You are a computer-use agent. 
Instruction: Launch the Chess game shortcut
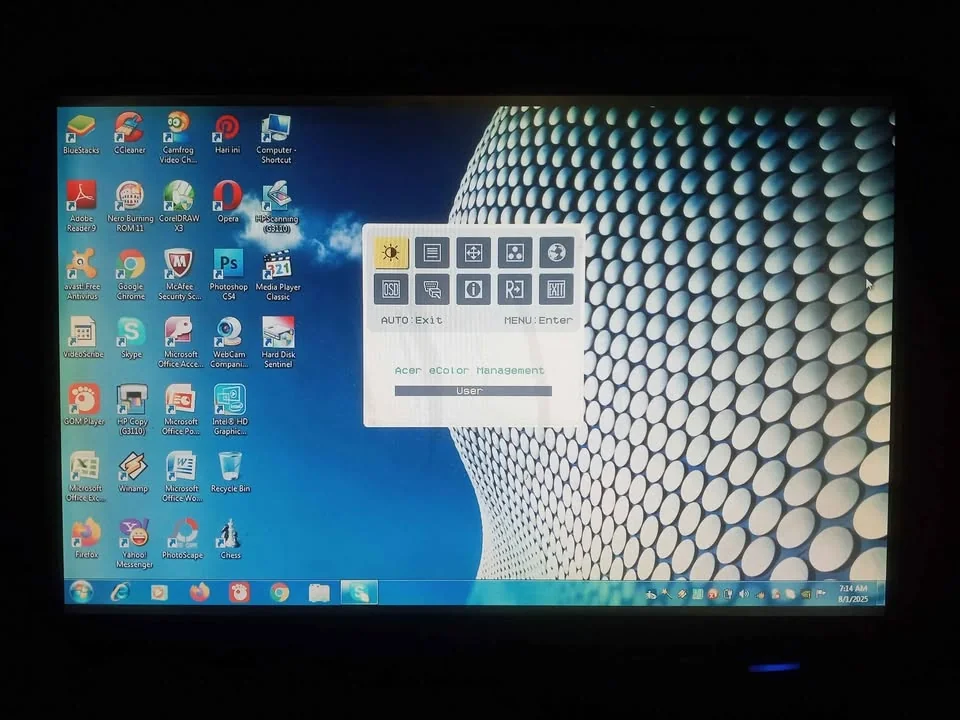(230, 539)
